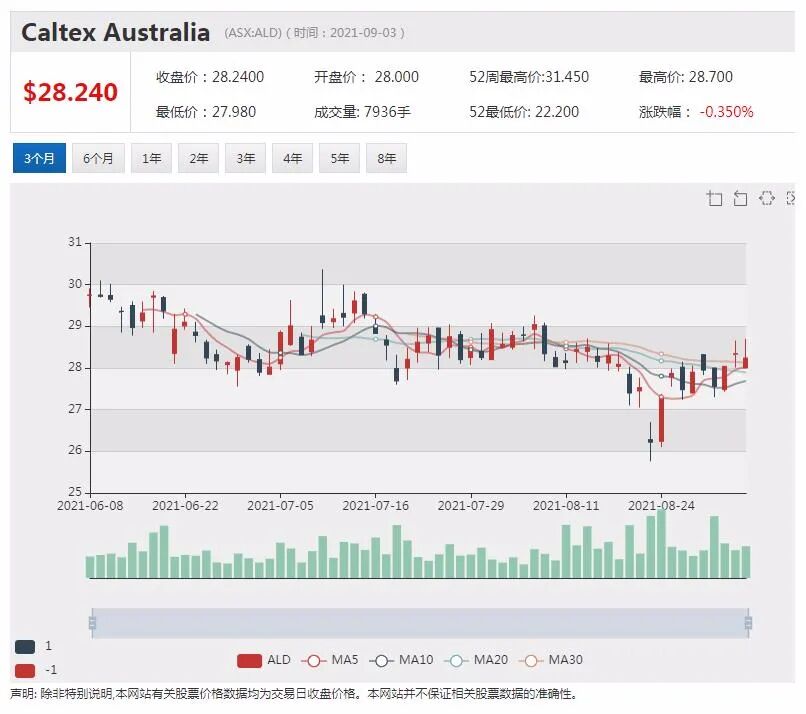The width and height of the screenshot is (806, 714).
Task: Toggle the MA30 line in the legend
Action: [551, 660]
